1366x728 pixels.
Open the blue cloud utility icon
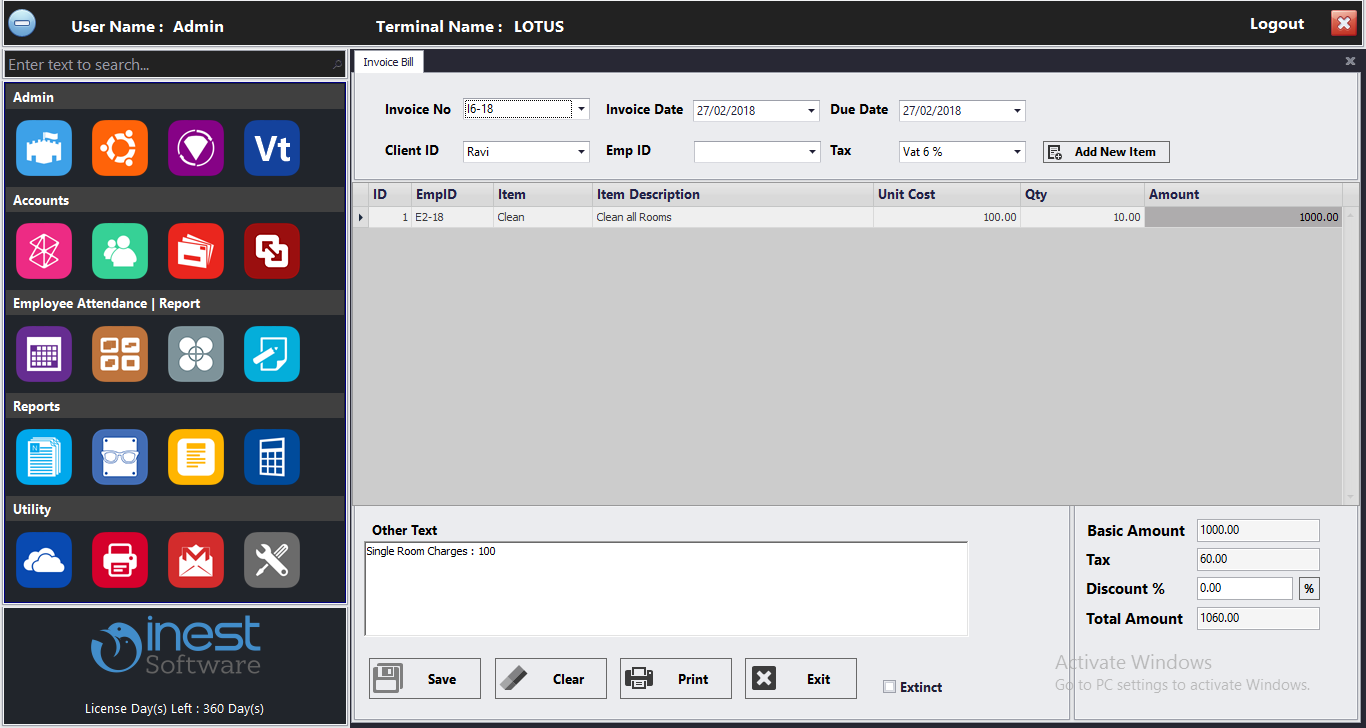coord(44,560)
